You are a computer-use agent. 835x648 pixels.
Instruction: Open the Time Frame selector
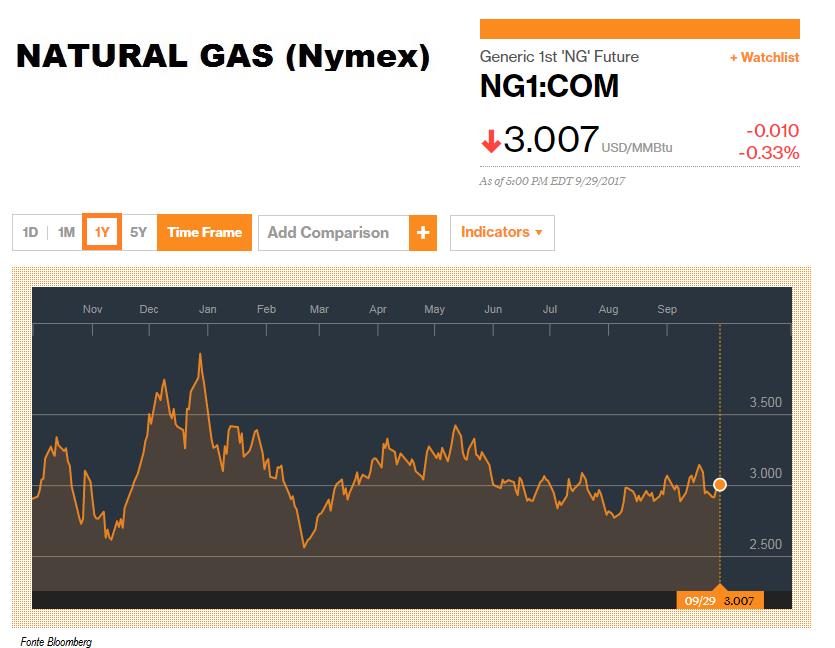pos(204,232)
